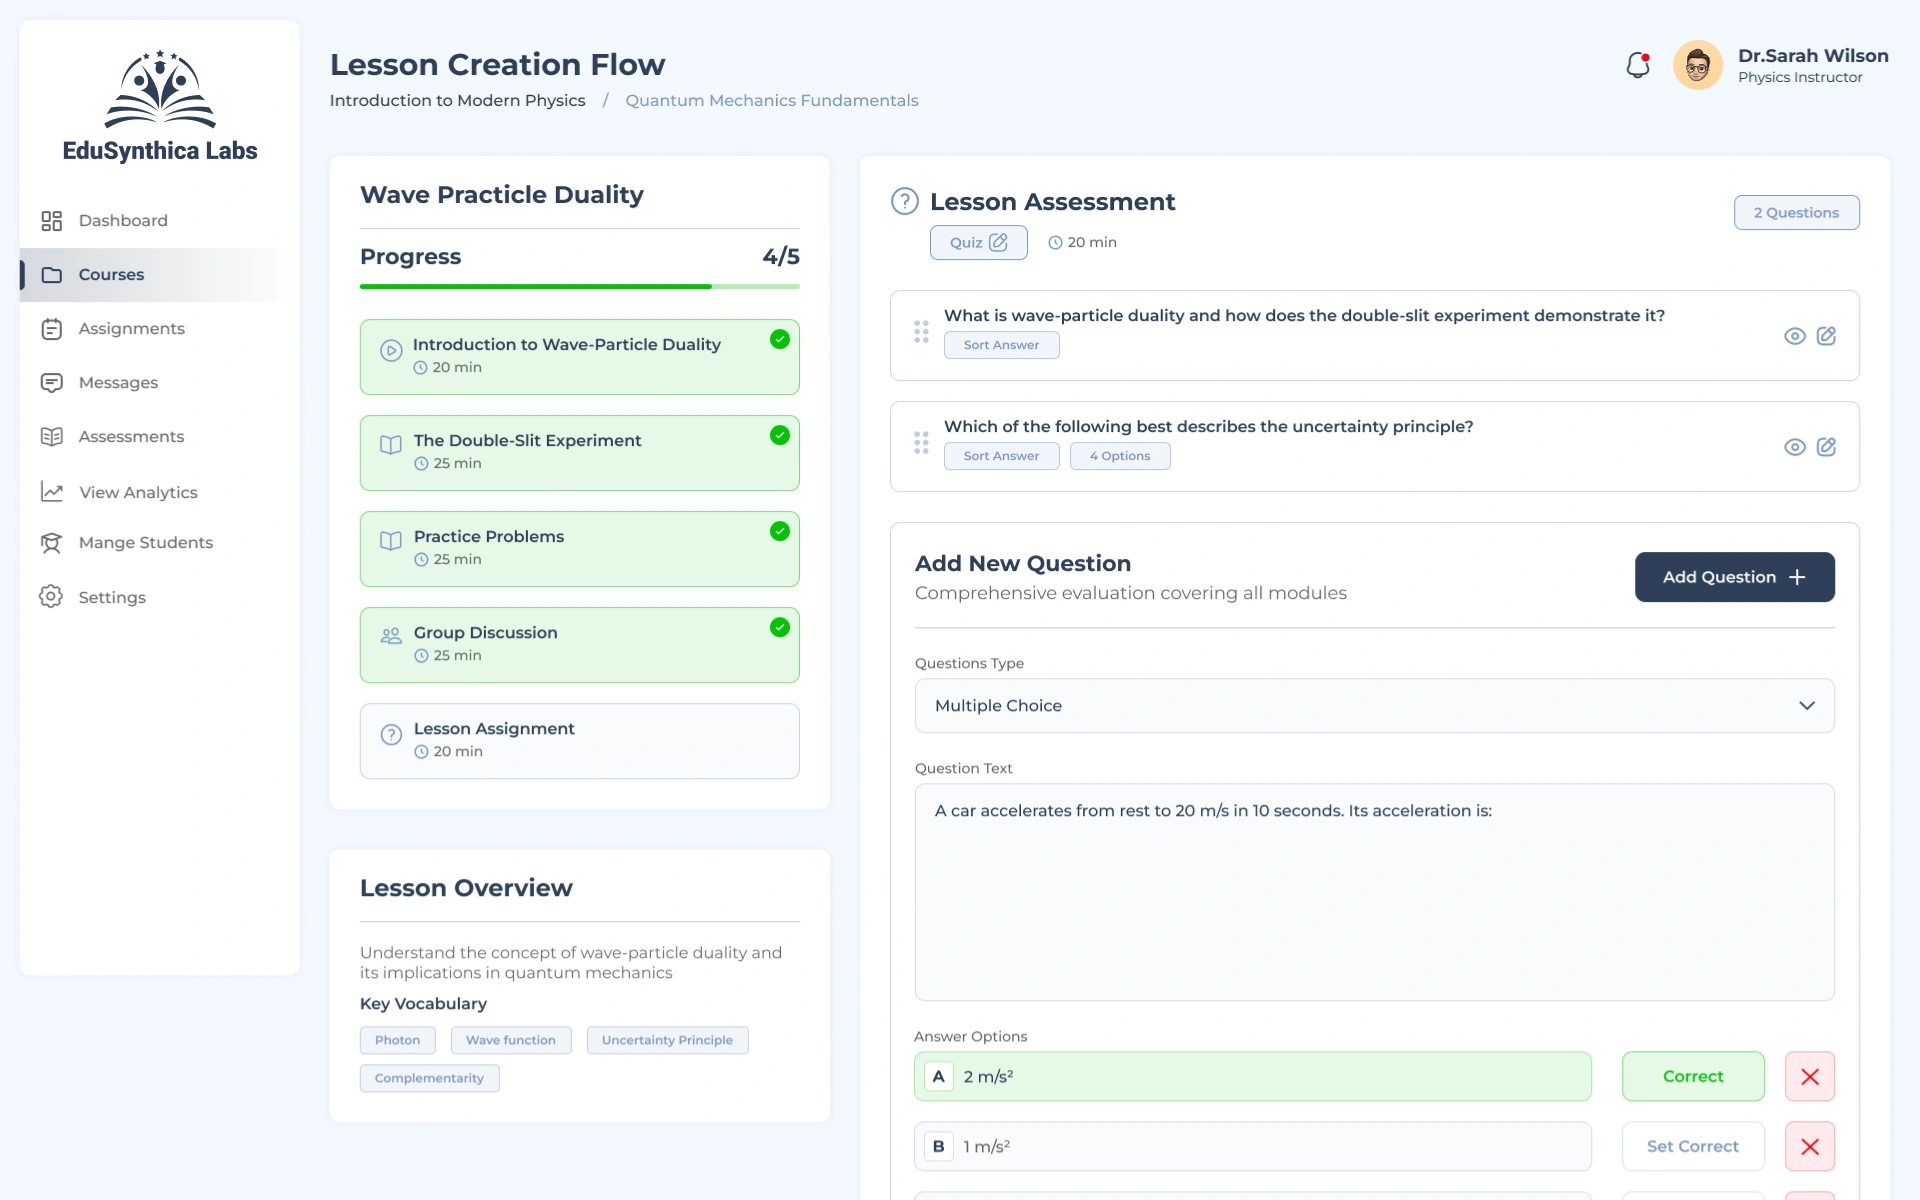
Task: Click Dr. Sarah Wilson's avatar picture
Action: click(x=1697, y=66)
